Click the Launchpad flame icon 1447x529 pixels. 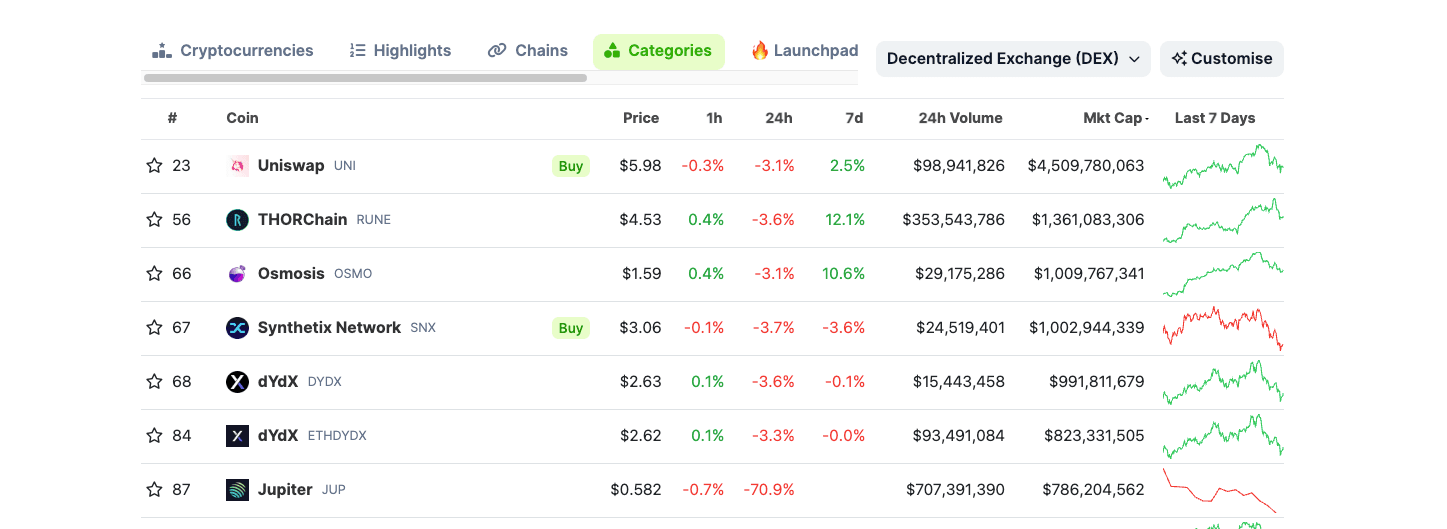(x=760, y=50)
